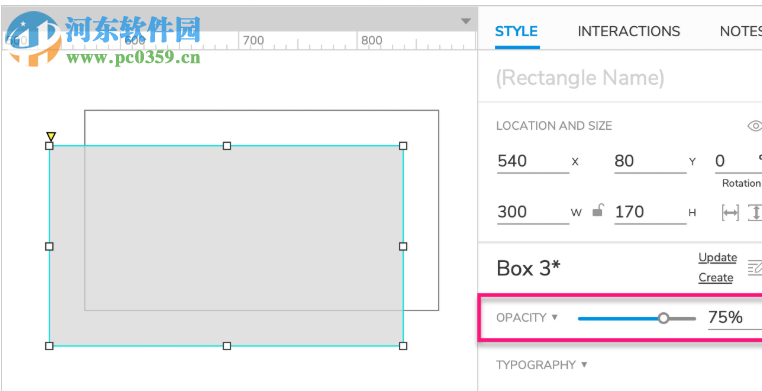762x391 pixels.
Task: Click the width field showing 300
Action: pyautogui.click(x=533, y=212)
